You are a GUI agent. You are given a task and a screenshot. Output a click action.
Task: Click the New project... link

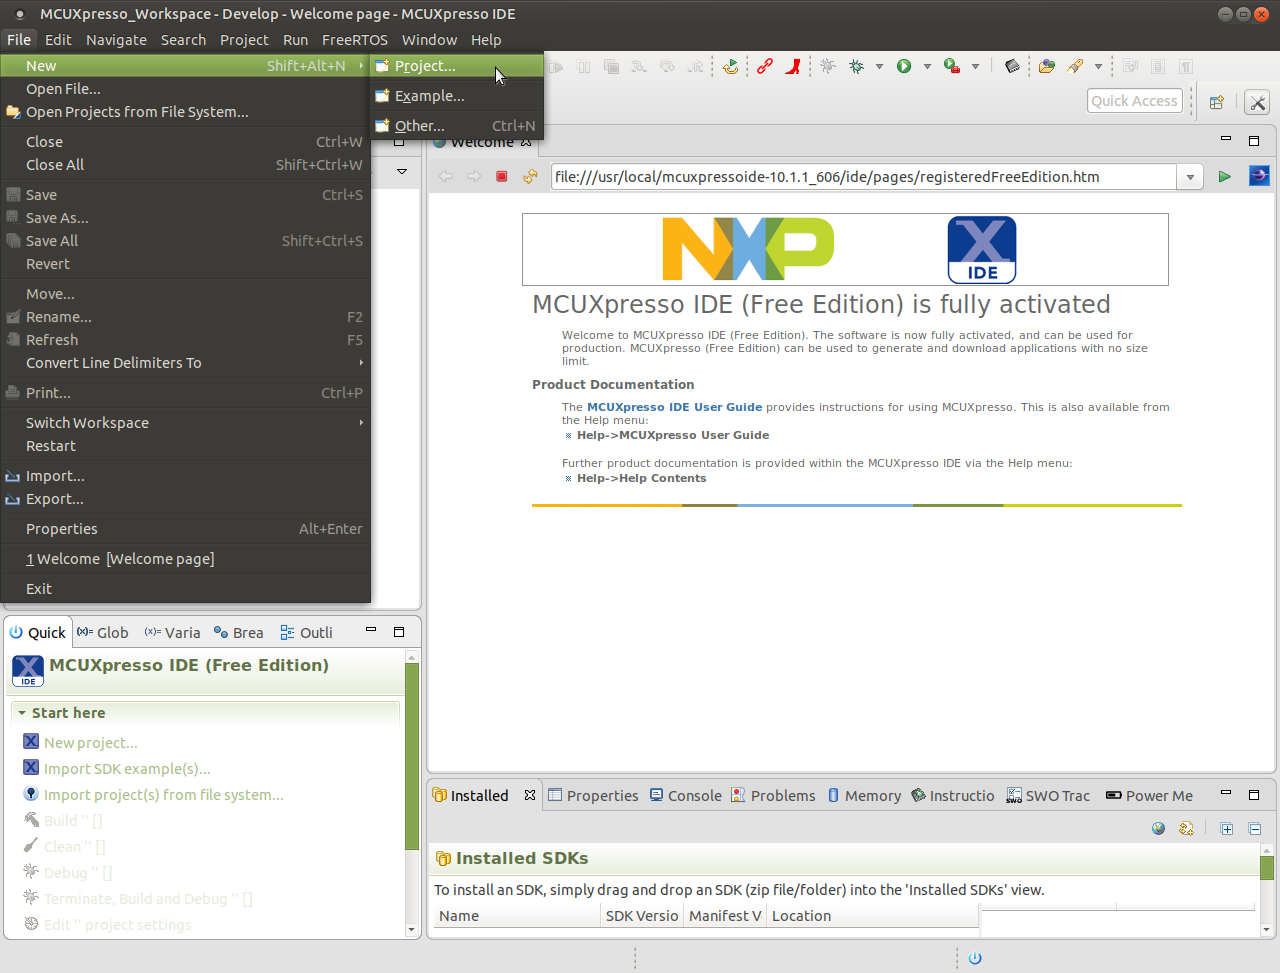pyautogui.click(x=90, y=743)
